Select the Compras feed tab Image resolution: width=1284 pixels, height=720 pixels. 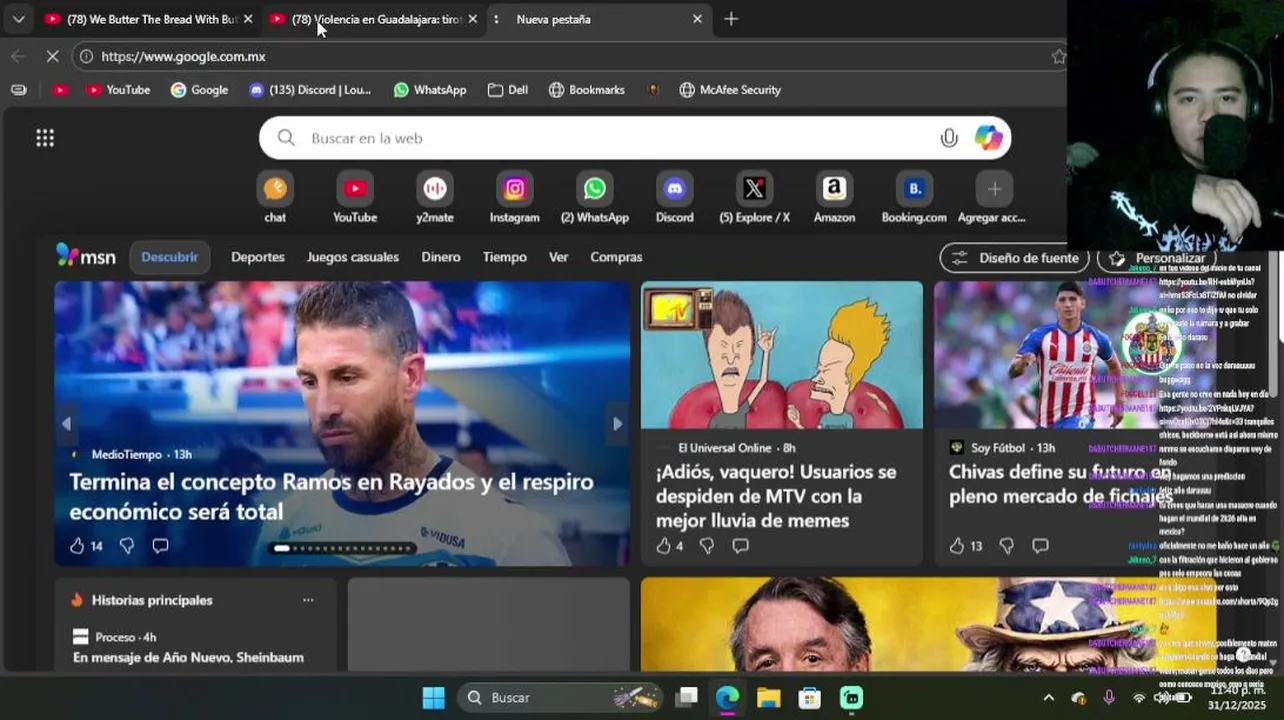tap(616, 257)
